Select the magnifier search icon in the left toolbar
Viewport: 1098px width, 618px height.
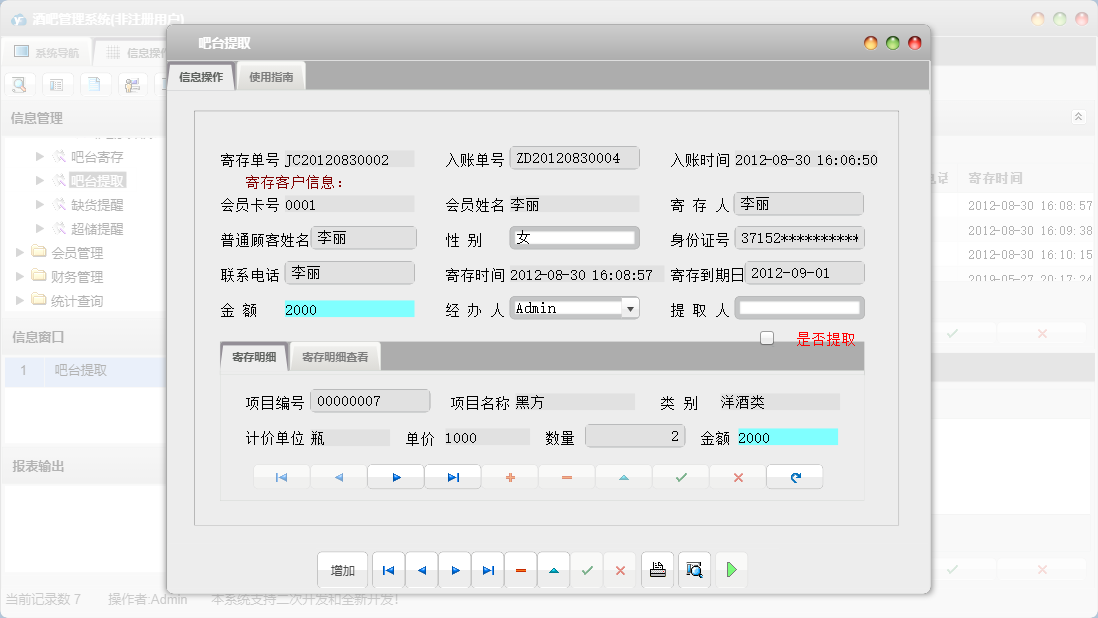18,84
